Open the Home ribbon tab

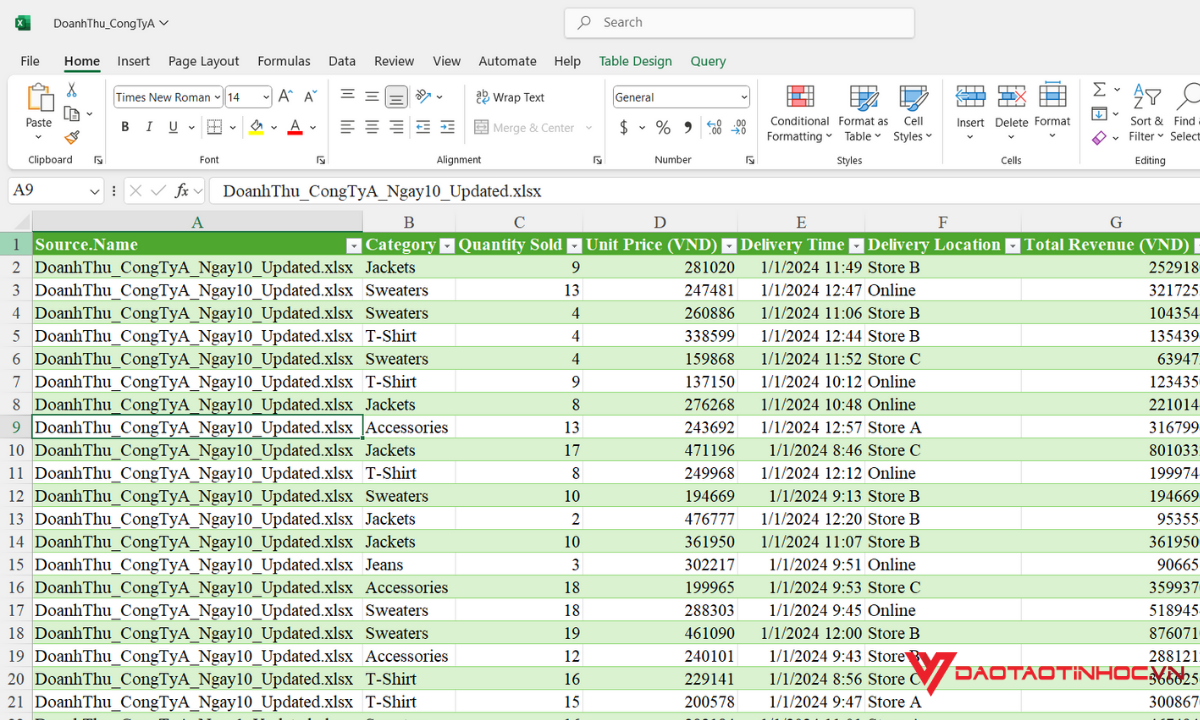click(x=82, y=61)
